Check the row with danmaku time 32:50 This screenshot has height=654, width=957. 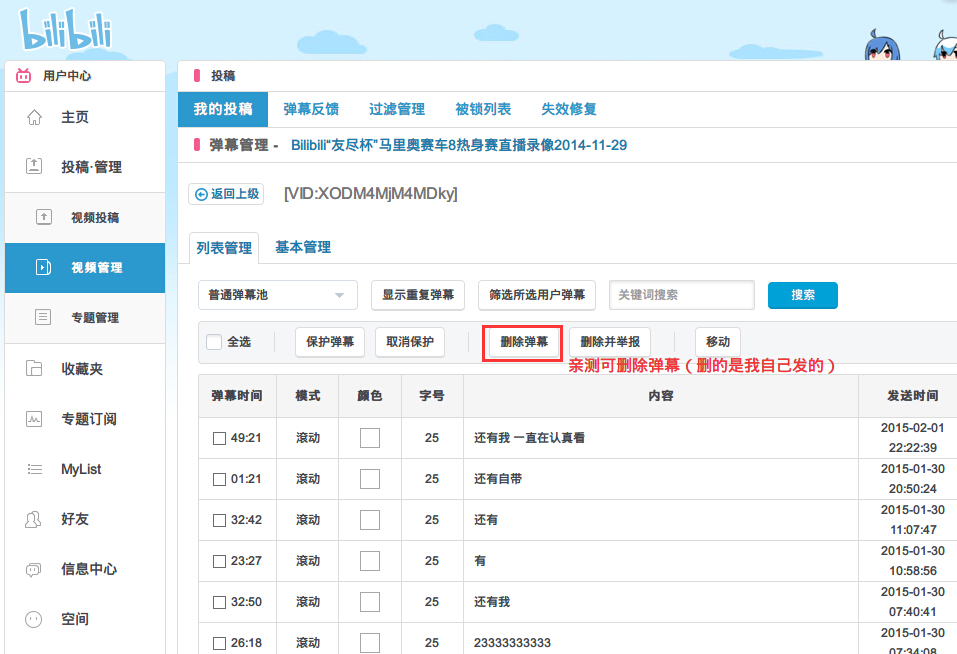(x=219, y=602)
